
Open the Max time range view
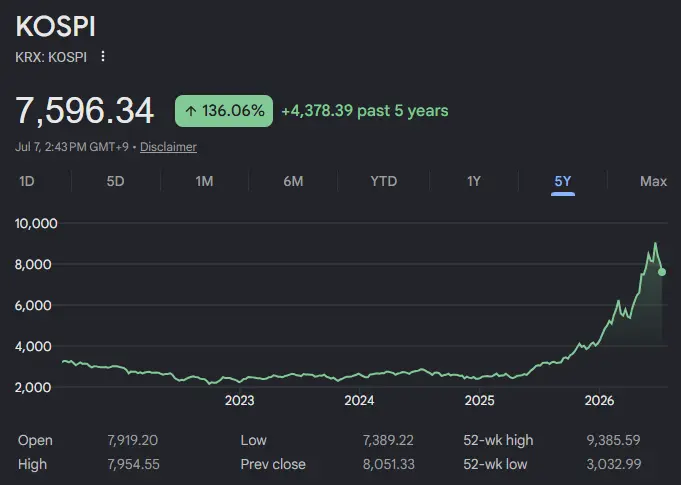tap(653, 181)
